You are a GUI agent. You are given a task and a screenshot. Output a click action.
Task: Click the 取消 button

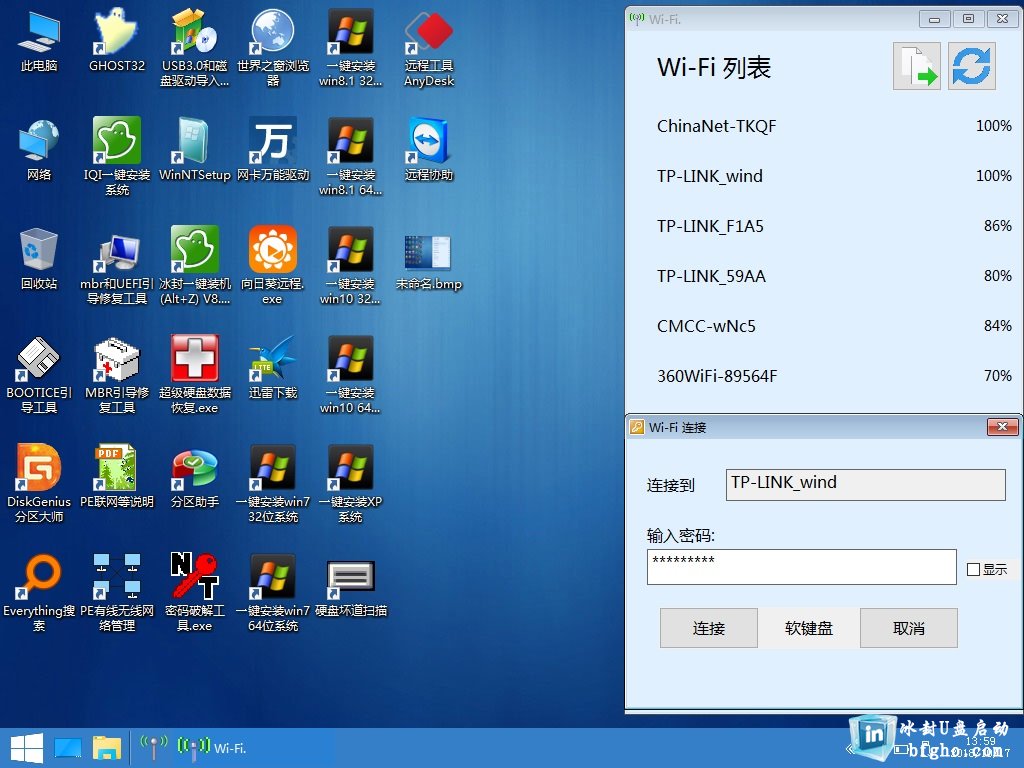pyautogui.click(x=908, y=628)
